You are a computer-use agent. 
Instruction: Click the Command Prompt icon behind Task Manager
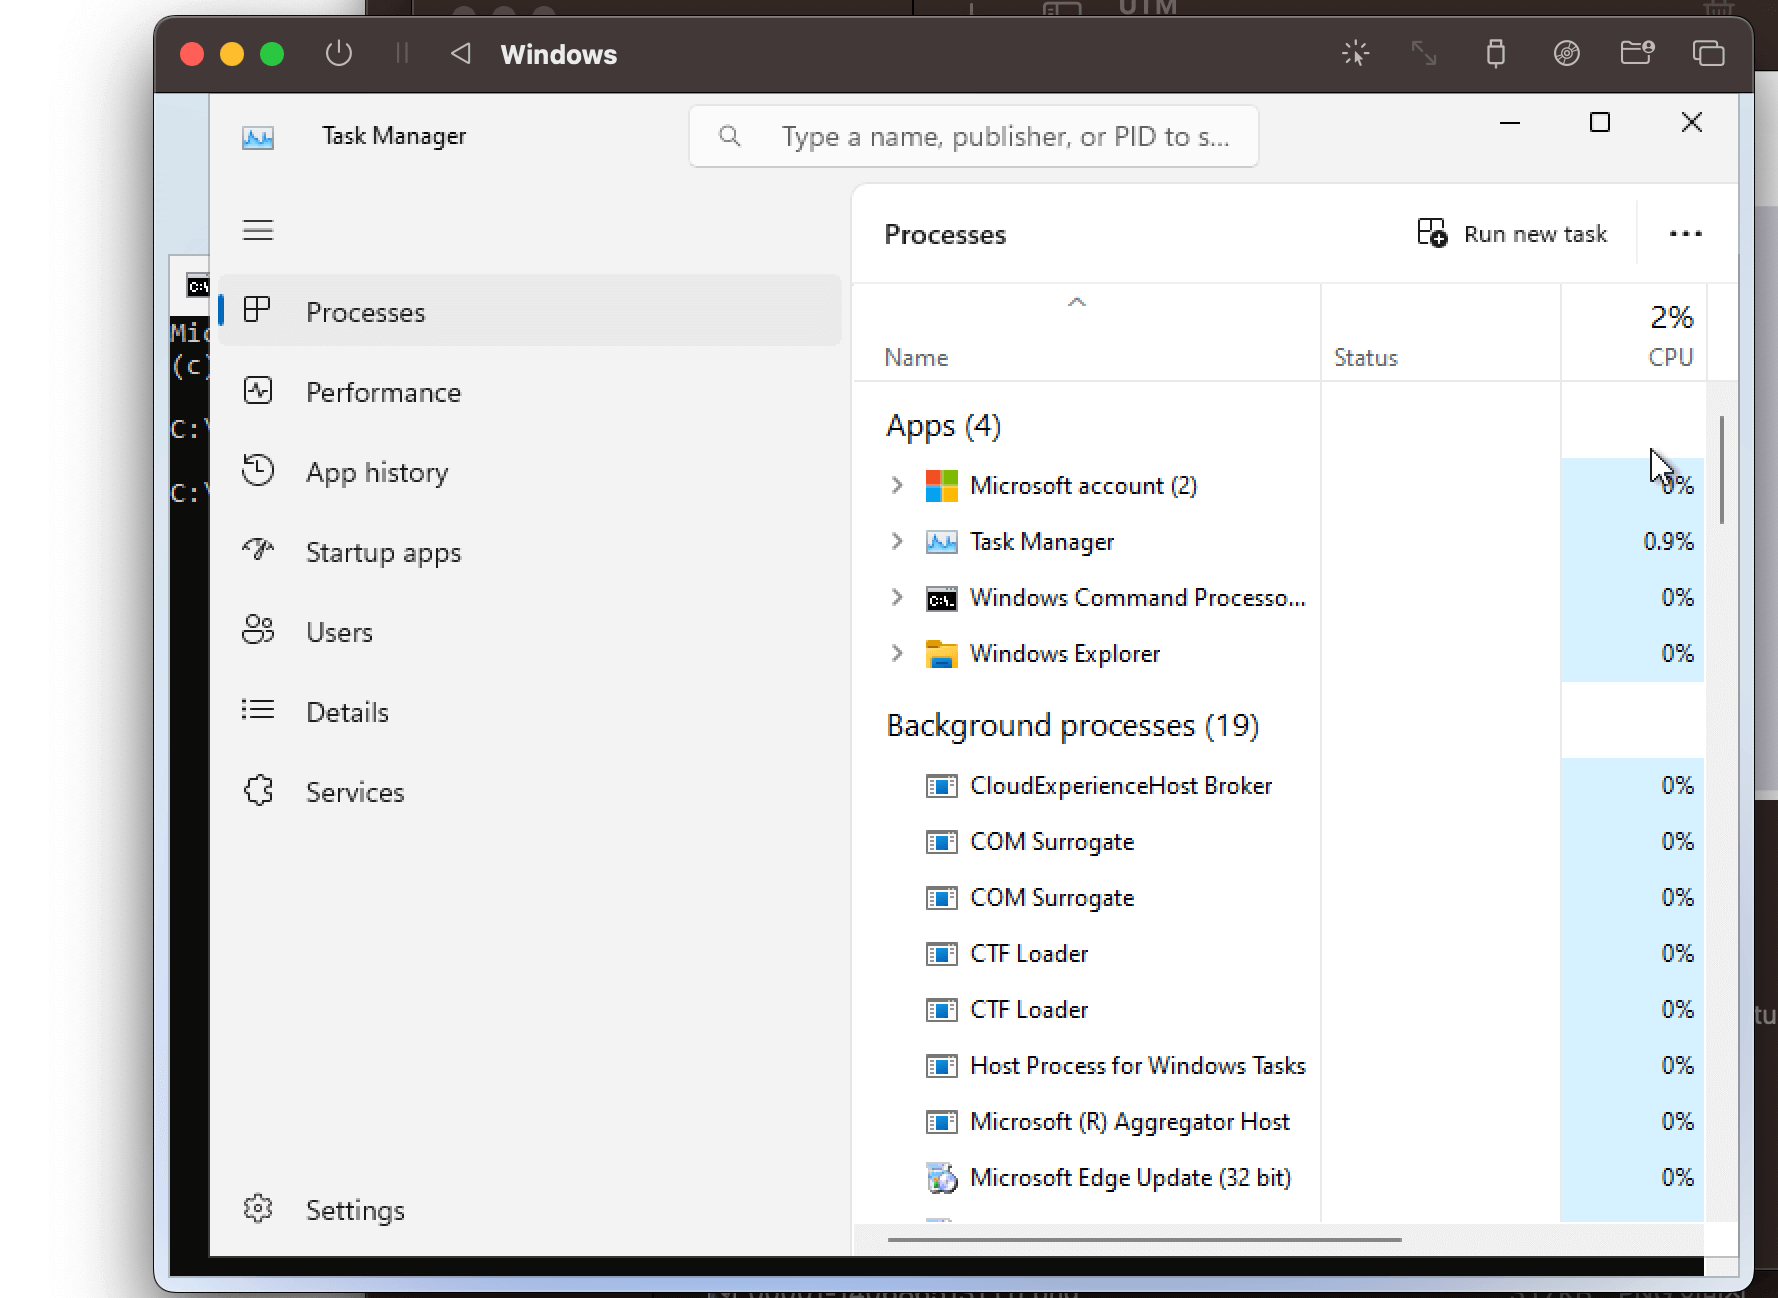tap(198, 287)
